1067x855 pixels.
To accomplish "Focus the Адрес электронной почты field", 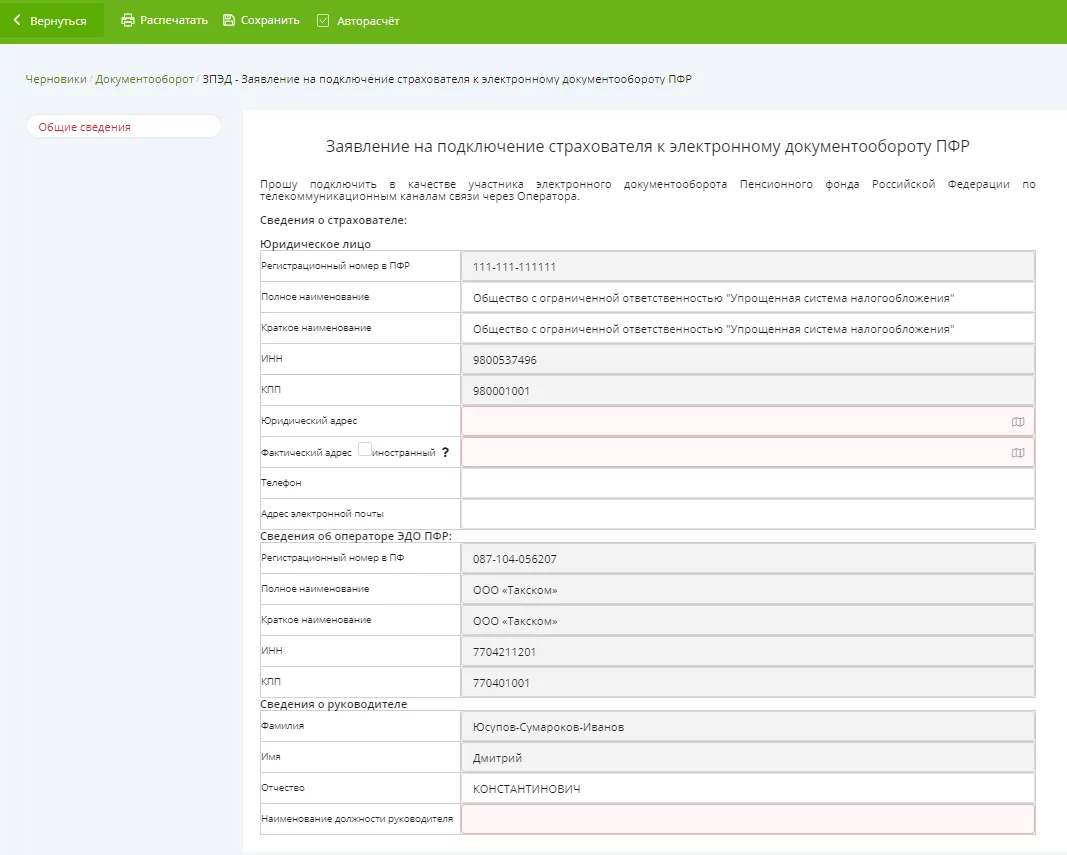I will coord(747,514).
